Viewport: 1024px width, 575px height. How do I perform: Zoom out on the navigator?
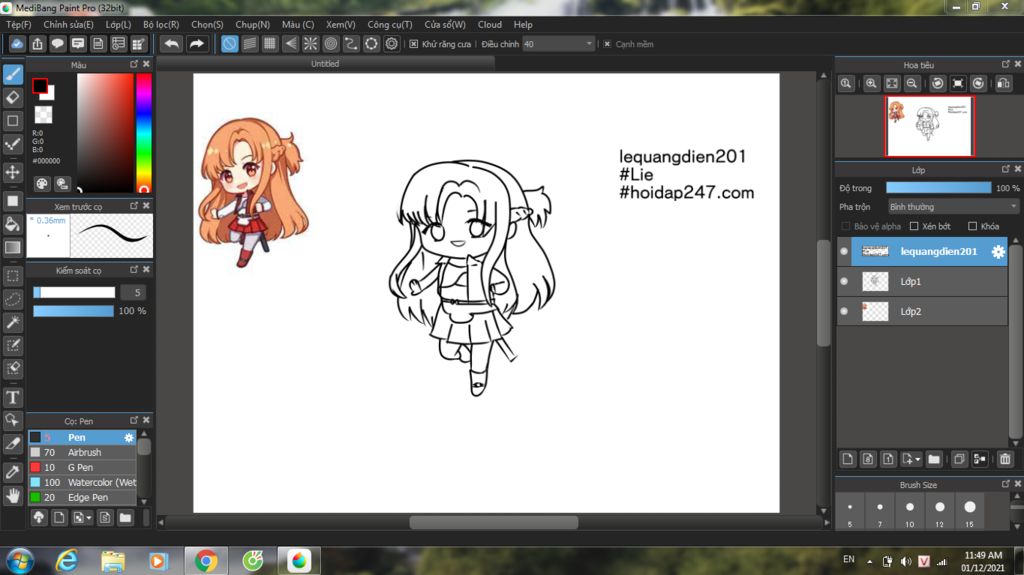click(912, 84)
